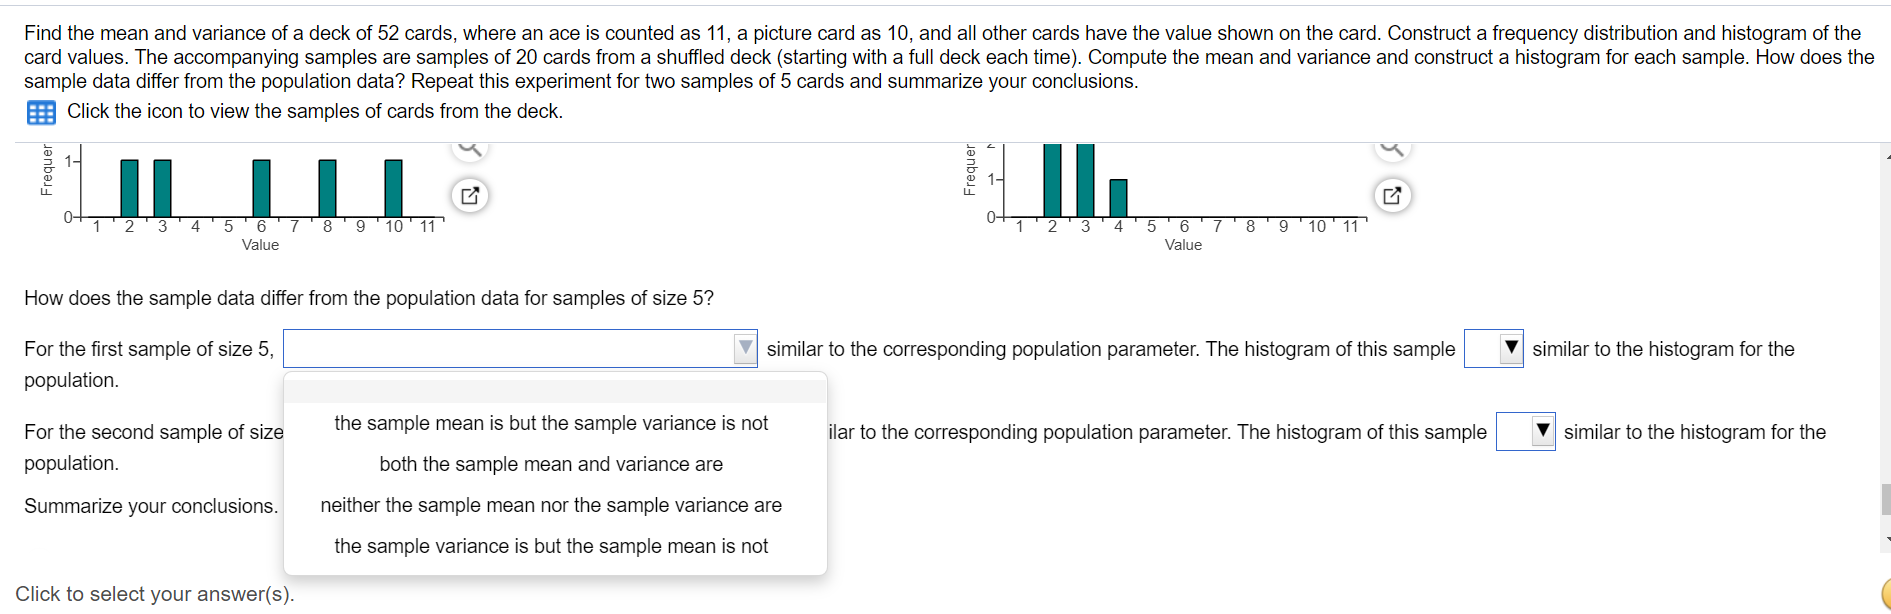Choose "both the sample mean and variance are"
Viewport: 1891px width, 614px height.
pos(551,464)
